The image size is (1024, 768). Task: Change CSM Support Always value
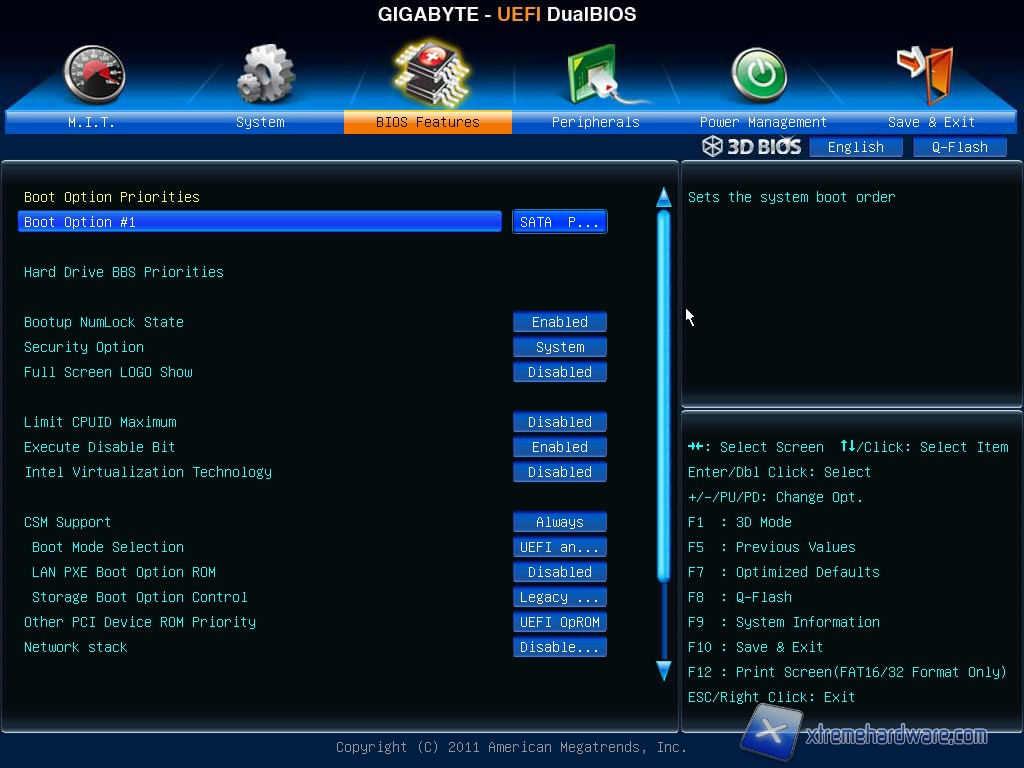(x=559, y=522)
